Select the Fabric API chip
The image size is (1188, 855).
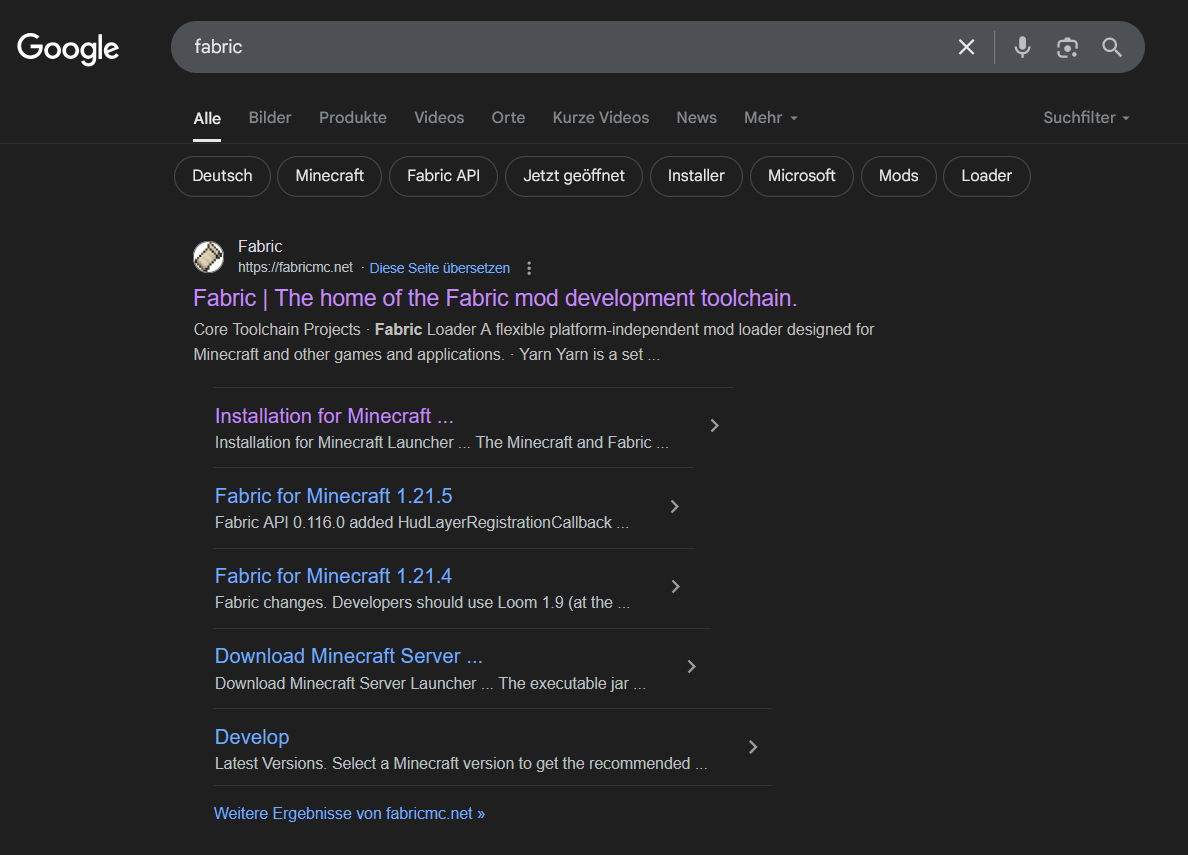(443, 176)
